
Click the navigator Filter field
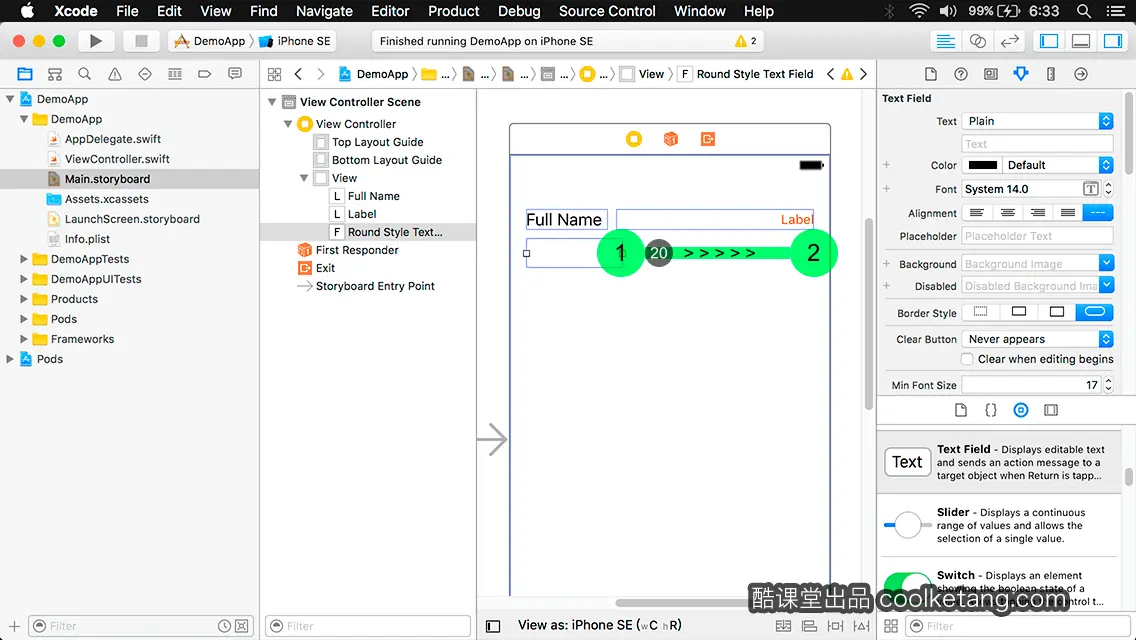pyautogui.click(x=141, y=626)
